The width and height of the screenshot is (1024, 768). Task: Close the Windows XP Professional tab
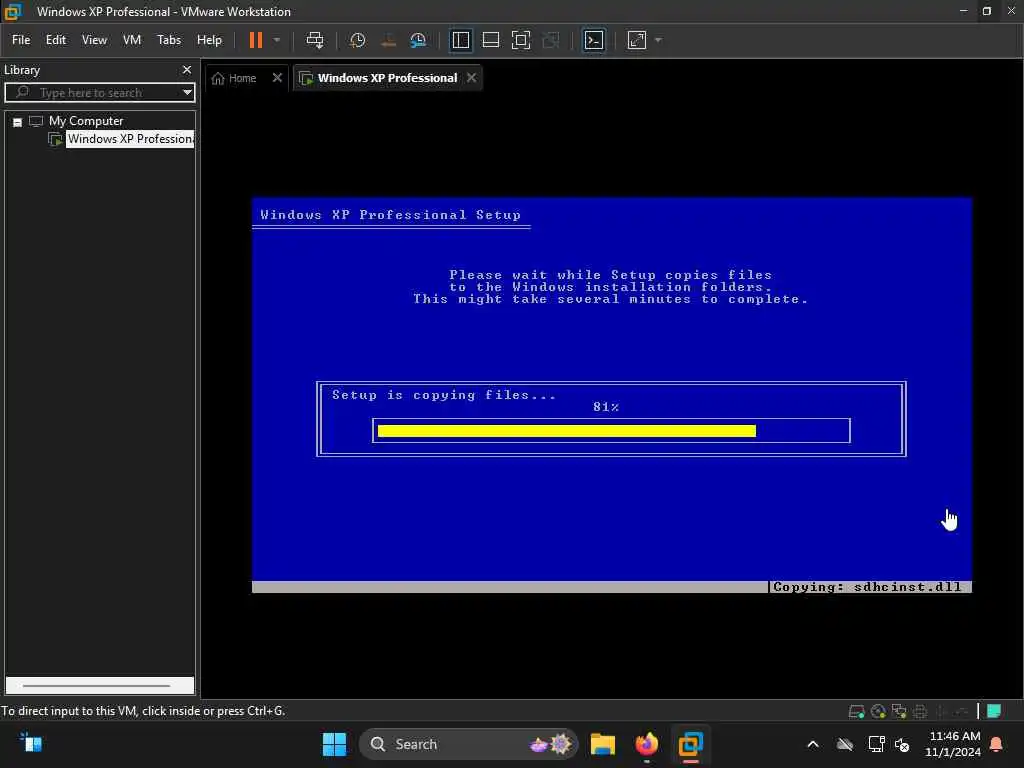[472, 78]
